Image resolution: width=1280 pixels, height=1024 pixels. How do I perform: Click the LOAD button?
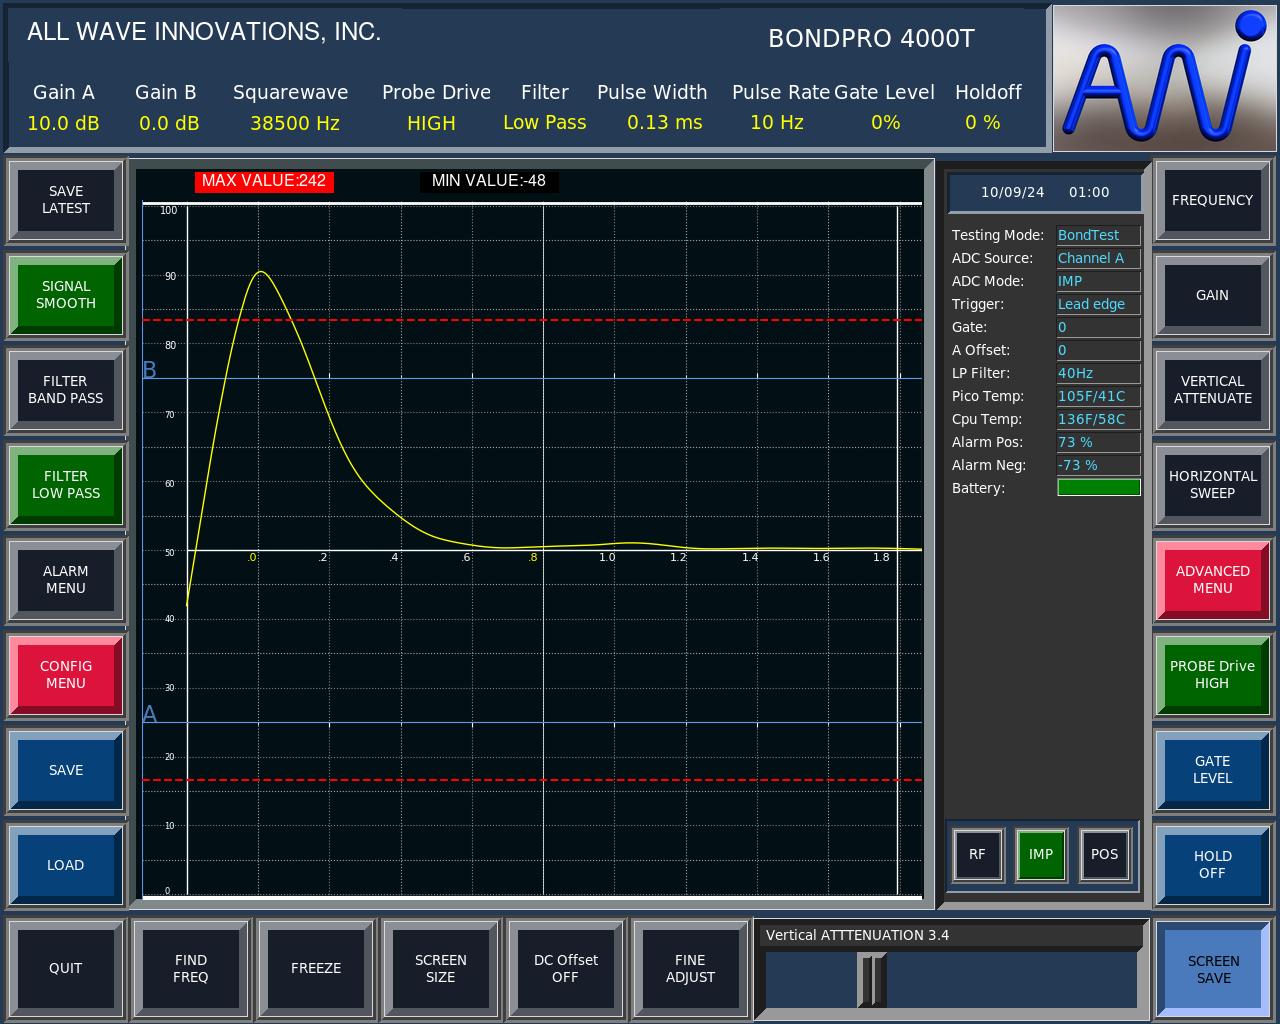click(x=66, y=865)
